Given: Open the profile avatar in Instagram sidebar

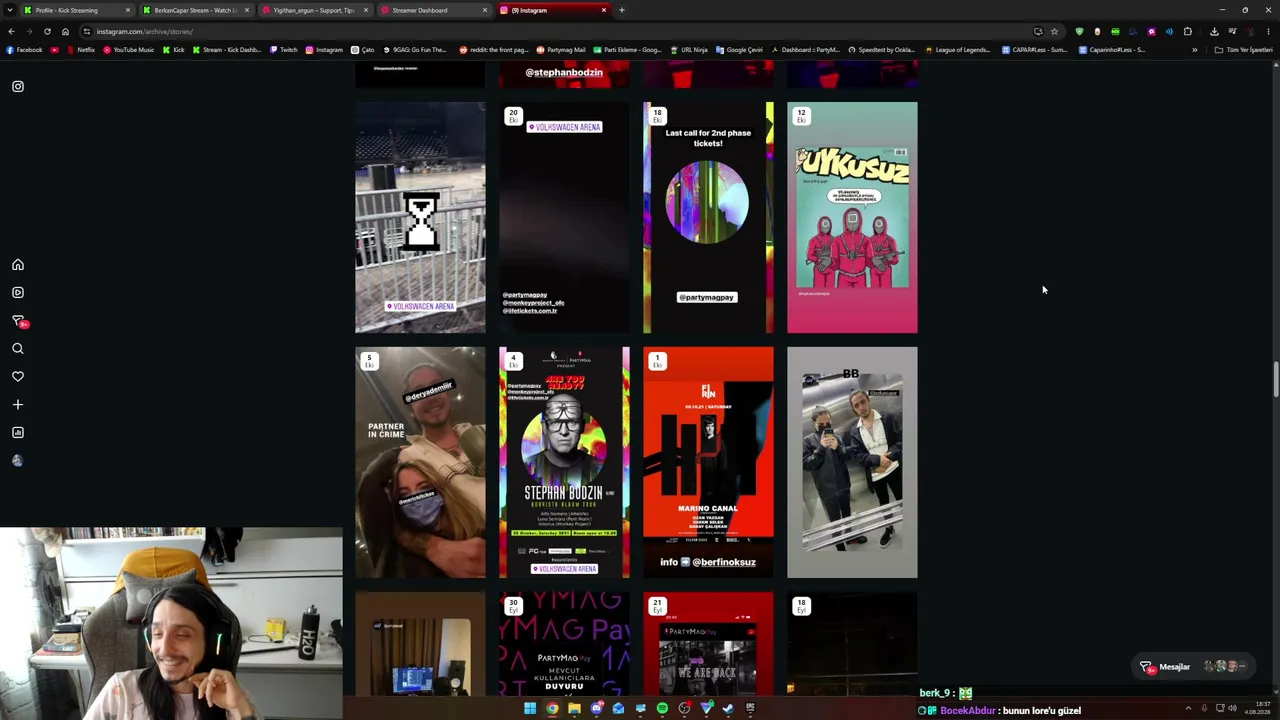Looking at the screenshot, I should click(x=17, y=461).
